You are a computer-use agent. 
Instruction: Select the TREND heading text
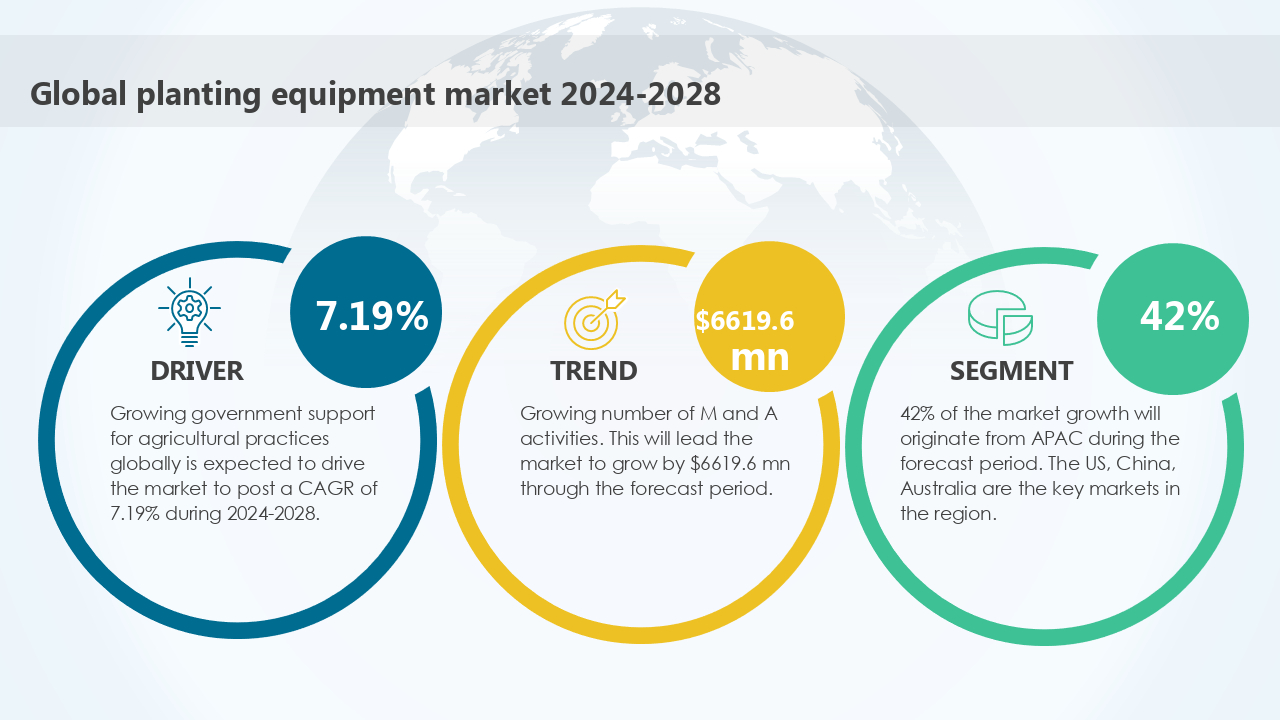(x=593, y=371)
